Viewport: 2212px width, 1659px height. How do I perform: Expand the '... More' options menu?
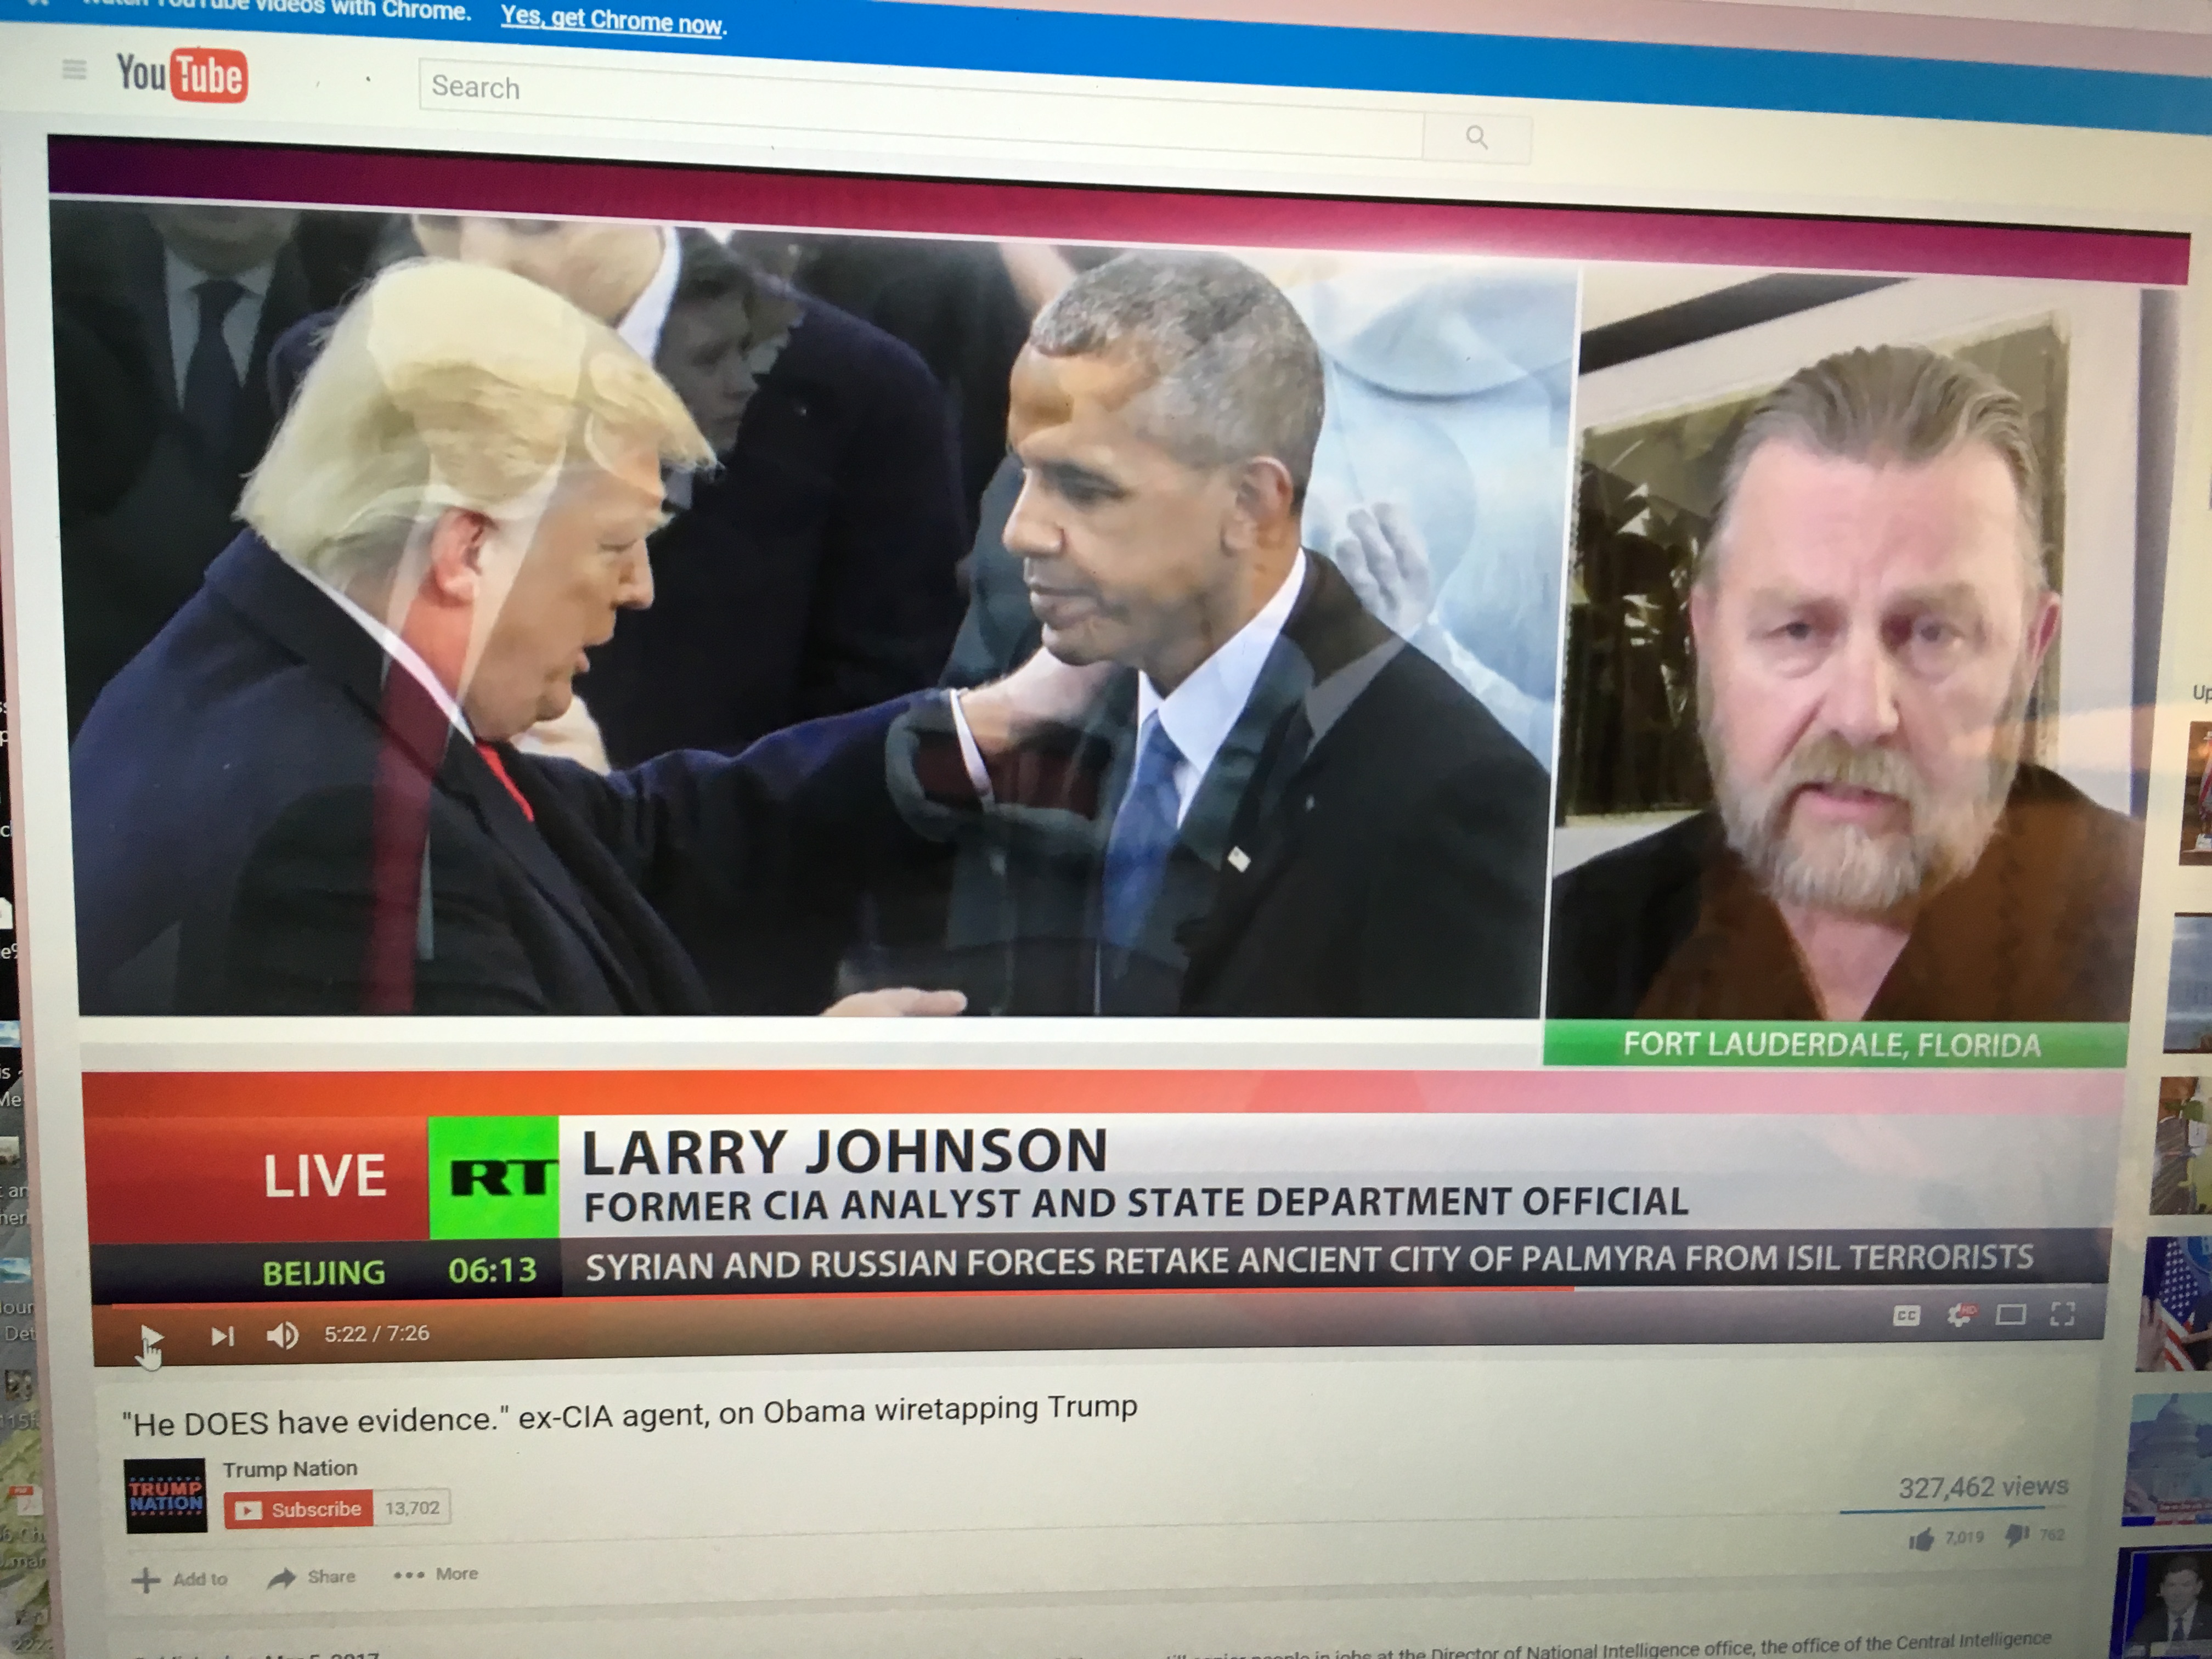(x=436, y=1574)
